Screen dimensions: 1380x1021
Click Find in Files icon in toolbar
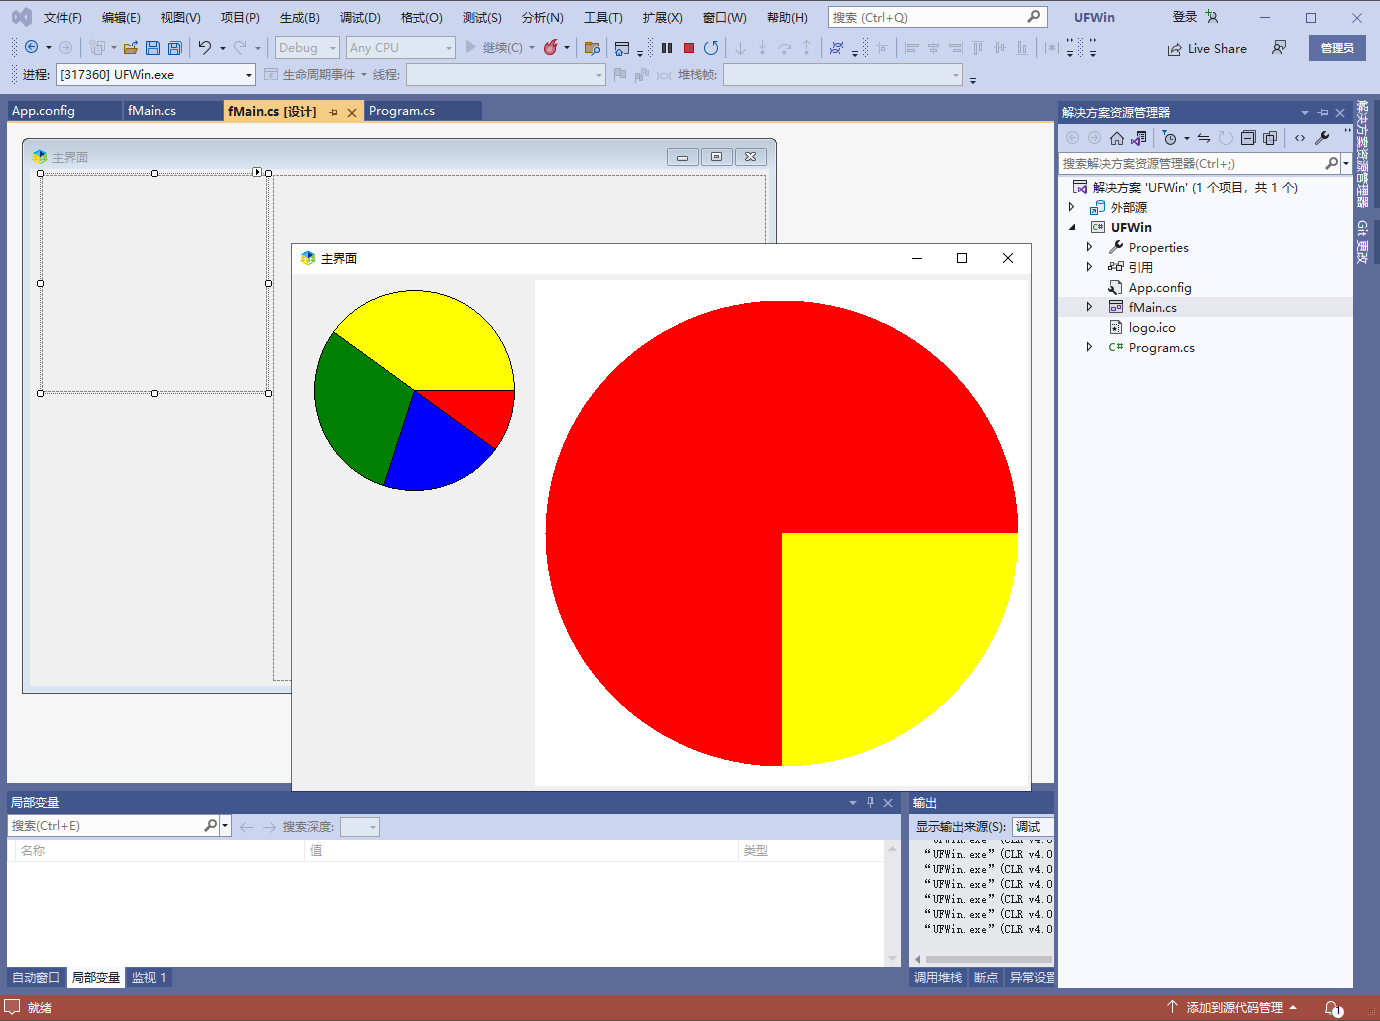(x=592, y=48)
